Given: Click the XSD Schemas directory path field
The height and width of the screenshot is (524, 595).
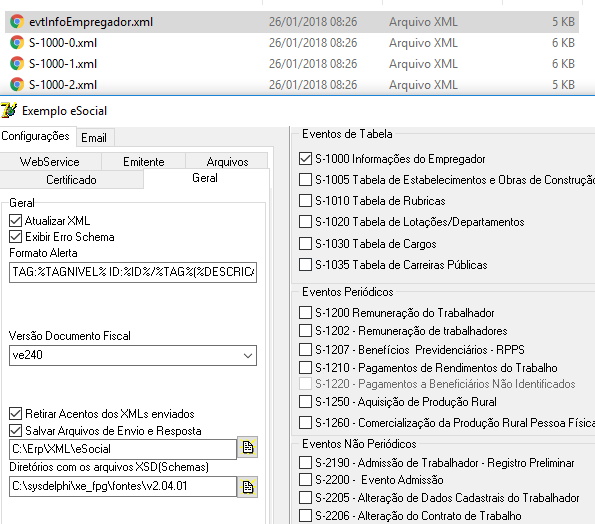Looking at the screenshot, I should 123,486.
